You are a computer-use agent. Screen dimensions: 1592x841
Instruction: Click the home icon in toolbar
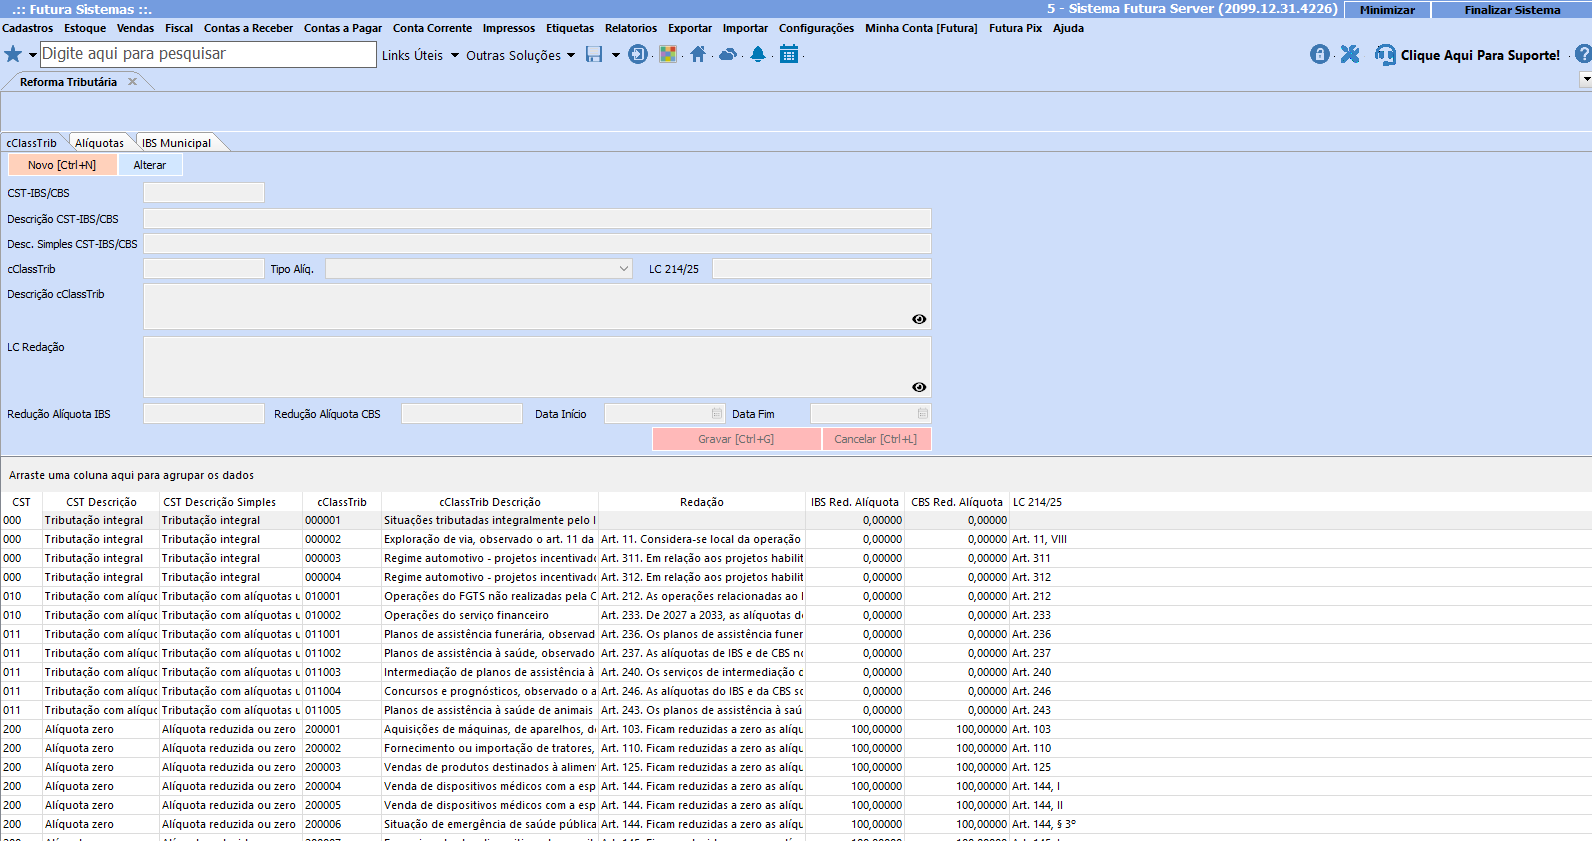pyautogui.click(x=698, y=54)
